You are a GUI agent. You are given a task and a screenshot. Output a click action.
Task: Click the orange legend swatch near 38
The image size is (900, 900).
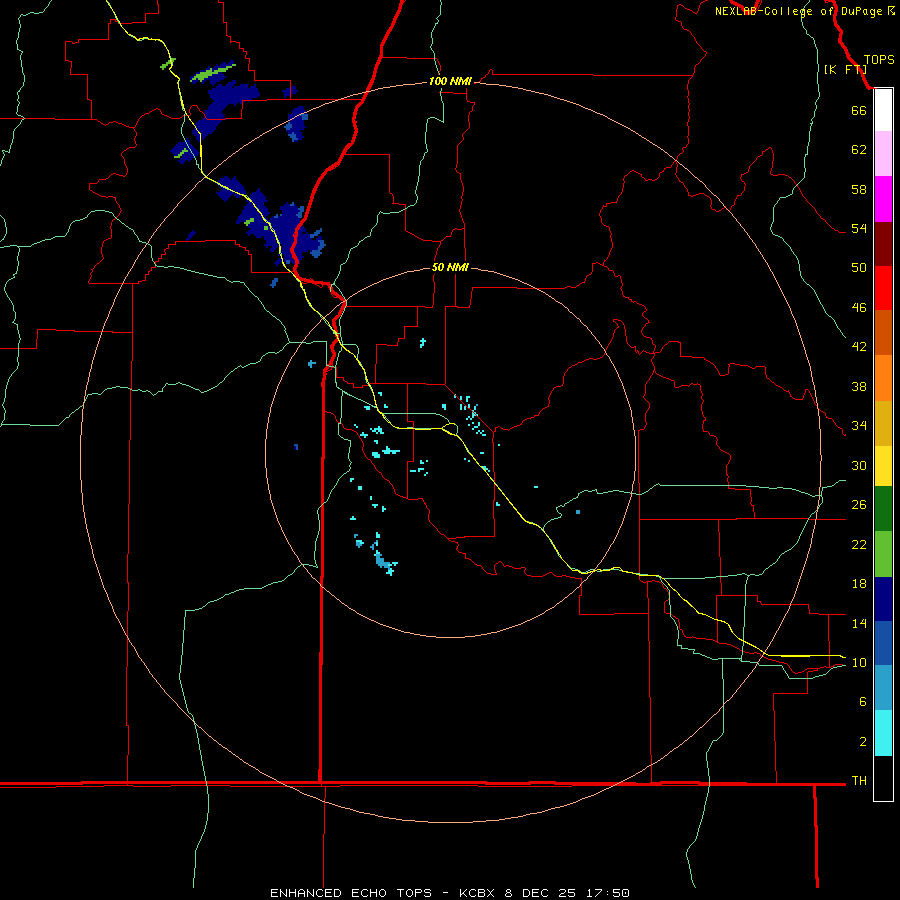click(x=883, y=378)
